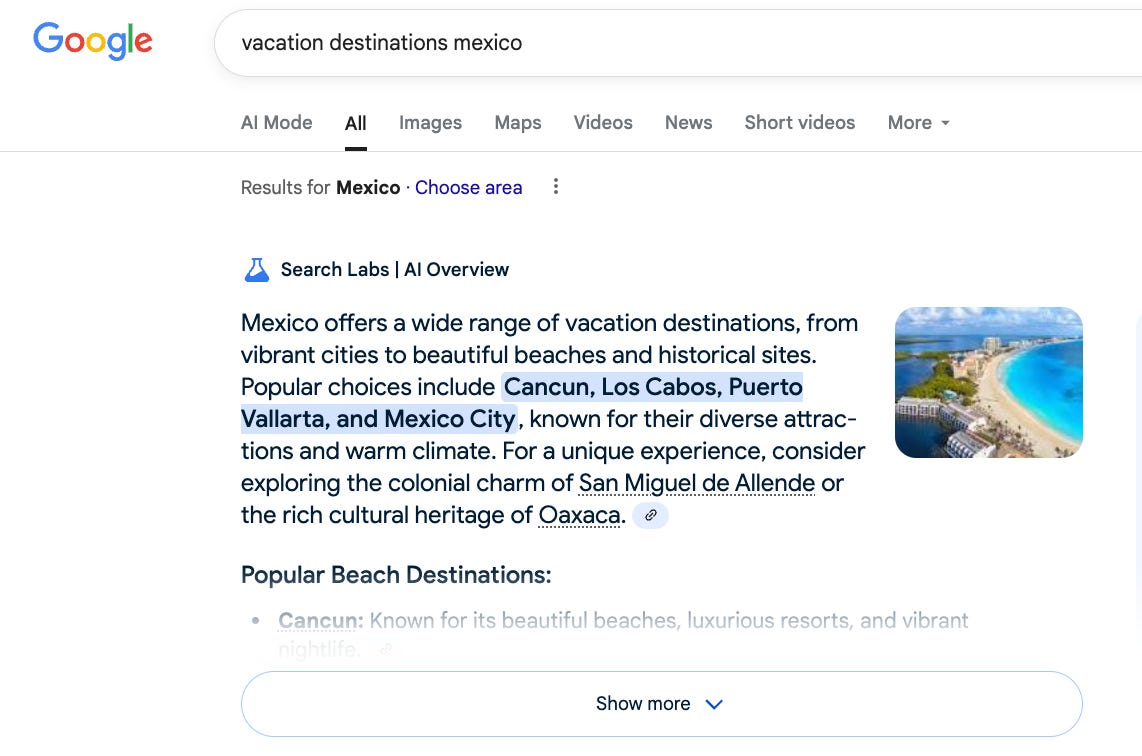Click the Search Labs | AI Overview heading
The image size is (1142, 756).
(395, 269)
